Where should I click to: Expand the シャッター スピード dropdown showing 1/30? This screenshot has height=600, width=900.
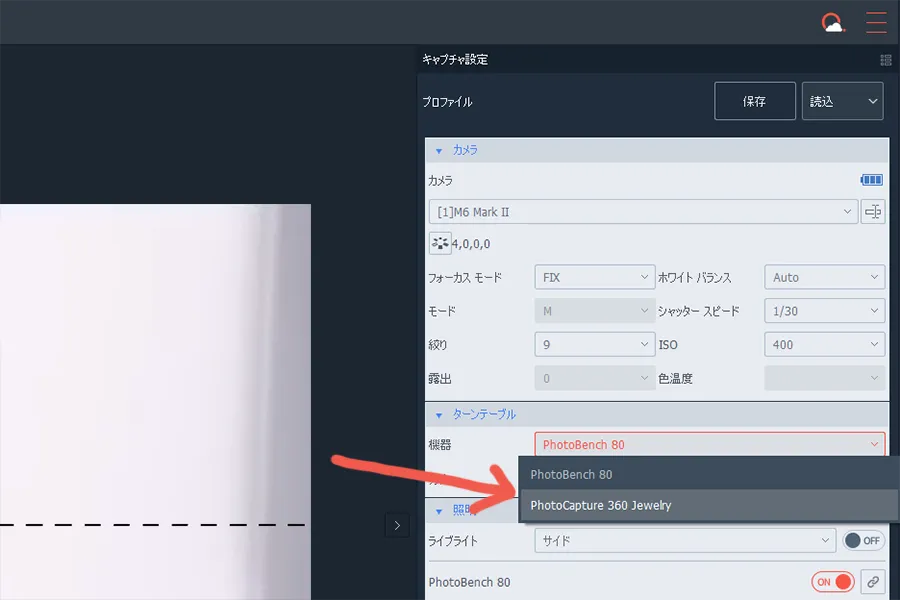point(824,311)
